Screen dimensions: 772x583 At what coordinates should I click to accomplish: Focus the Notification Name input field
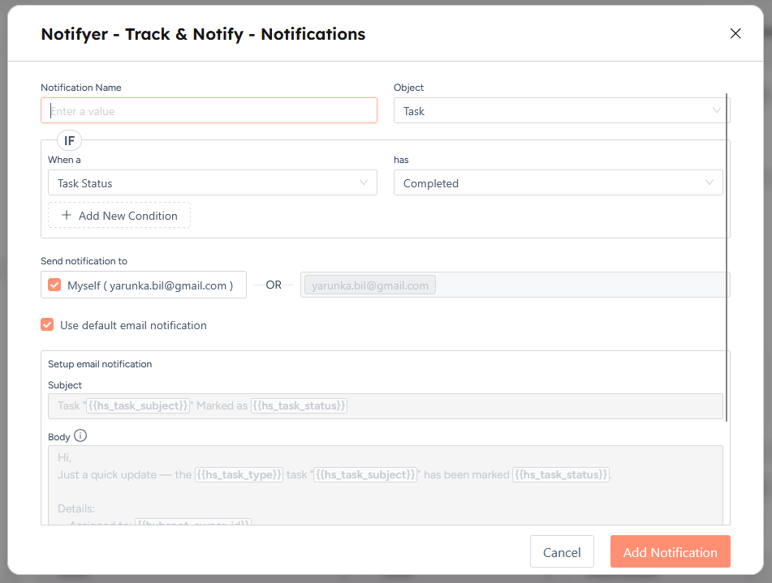[209, 111]
